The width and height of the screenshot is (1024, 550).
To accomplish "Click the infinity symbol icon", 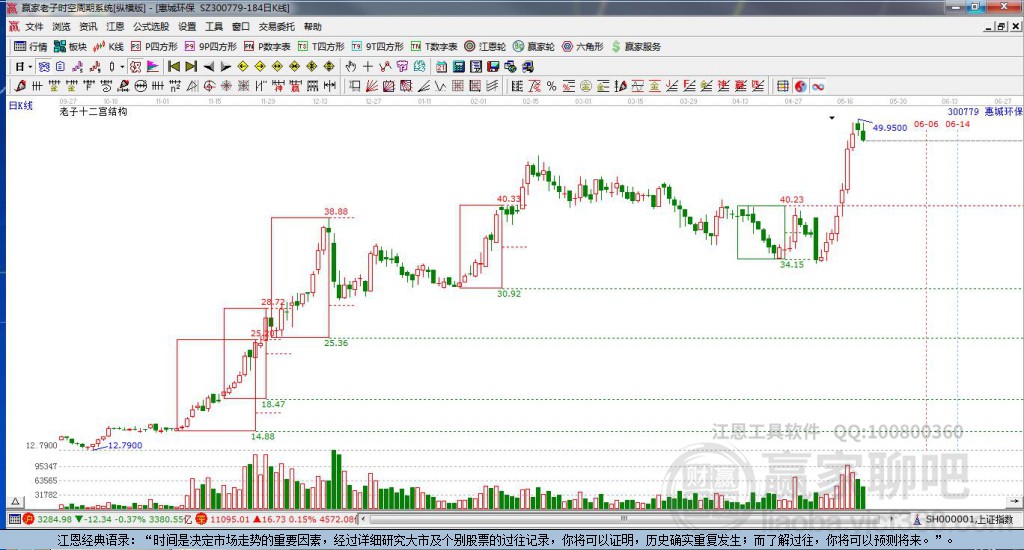I will [x=818, y=86].
